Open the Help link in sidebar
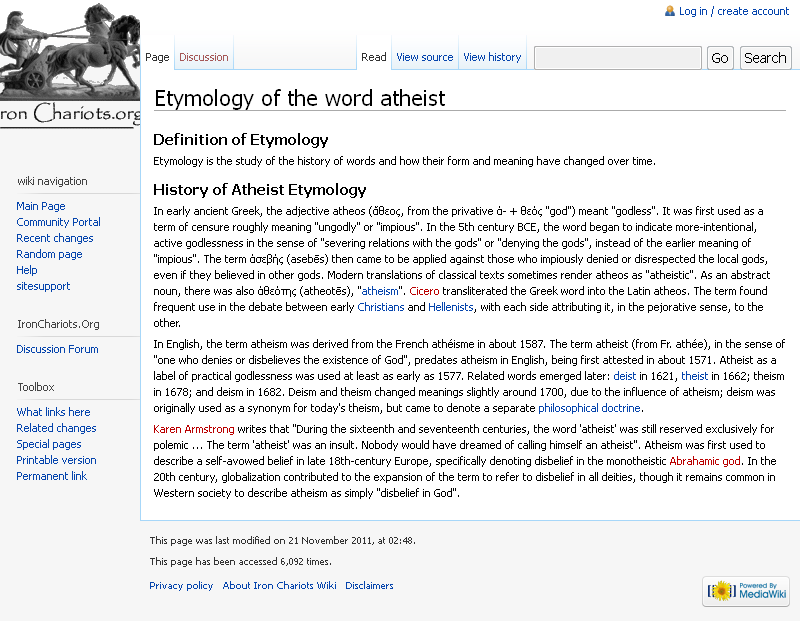This screenshot has width=800, height=621. (27, 270)
